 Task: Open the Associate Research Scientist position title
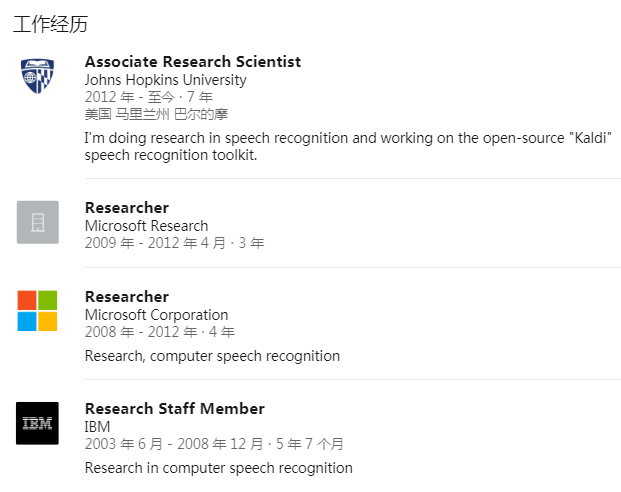pos(192,62)
